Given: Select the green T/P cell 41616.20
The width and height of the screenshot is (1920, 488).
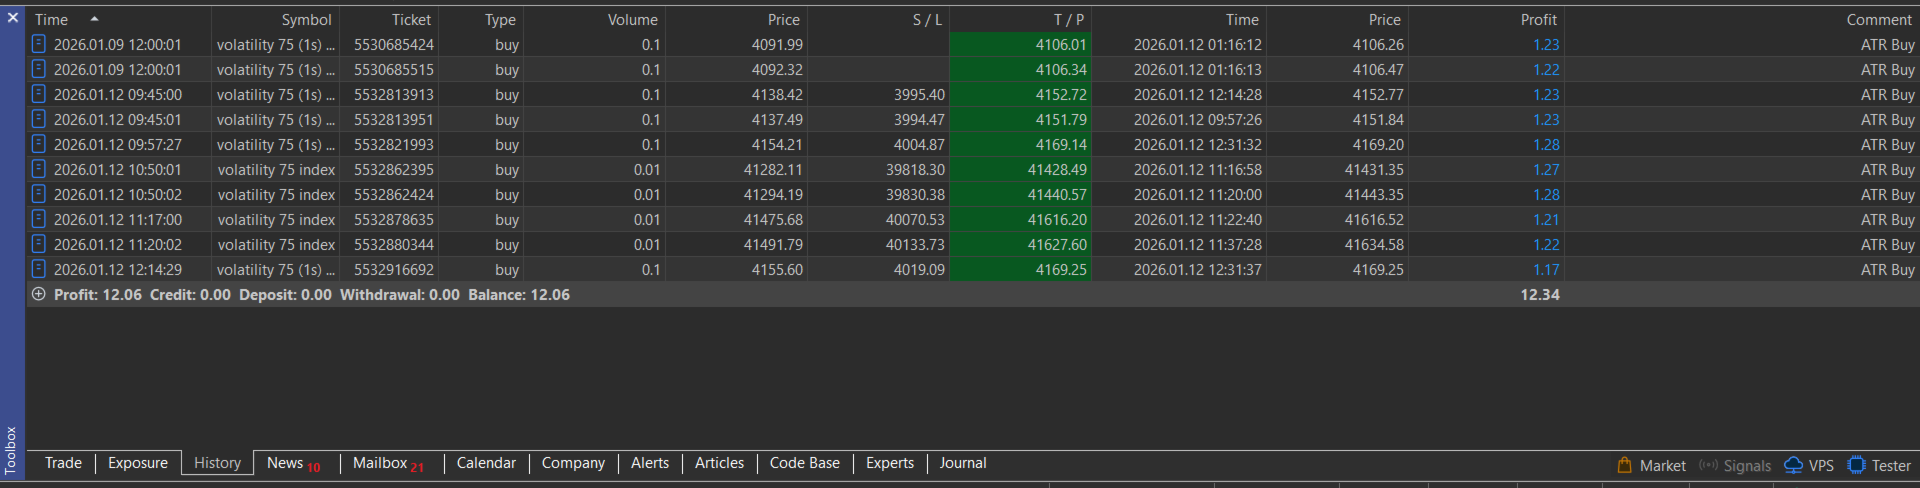Looking at the screenshot, I should coord(1057,220).
